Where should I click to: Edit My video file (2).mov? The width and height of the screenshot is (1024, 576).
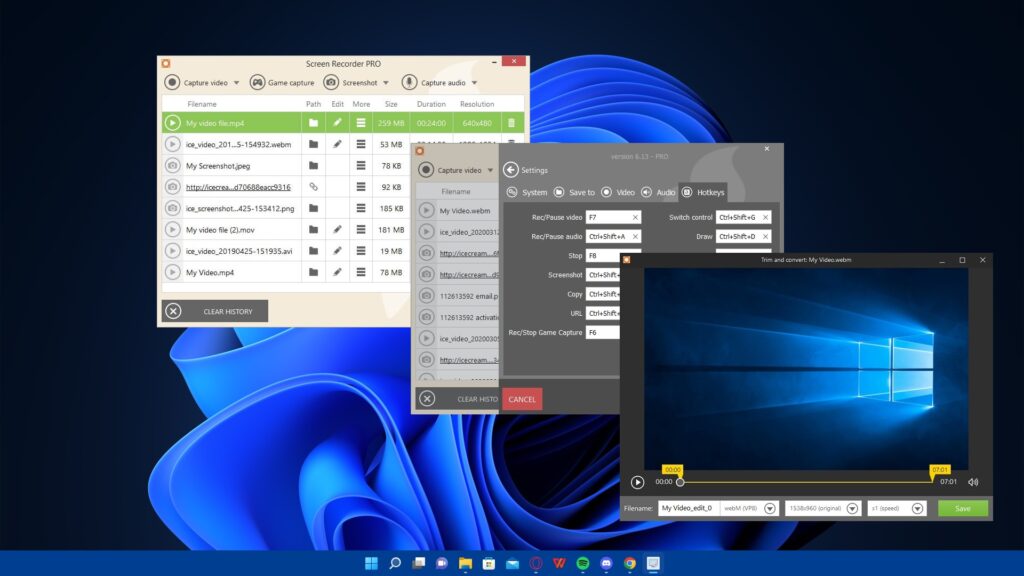(x=337, y=229)
